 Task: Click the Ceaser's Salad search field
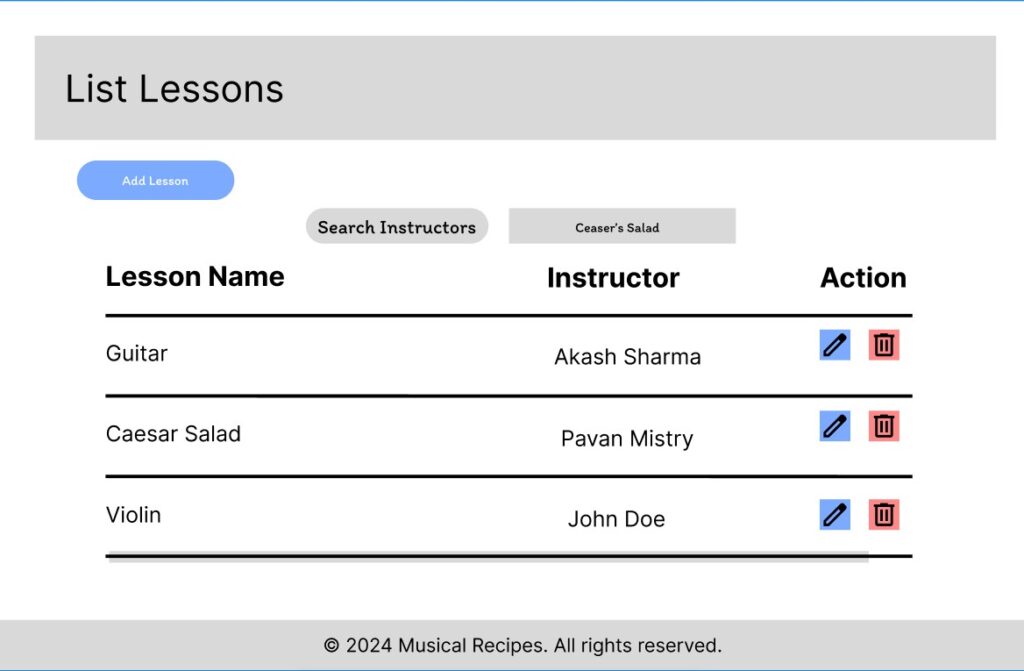tap(621, 226)
